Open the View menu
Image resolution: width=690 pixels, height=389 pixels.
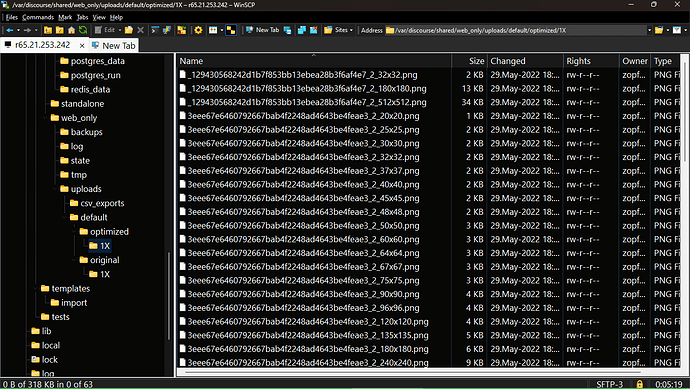tap(99, 17)
